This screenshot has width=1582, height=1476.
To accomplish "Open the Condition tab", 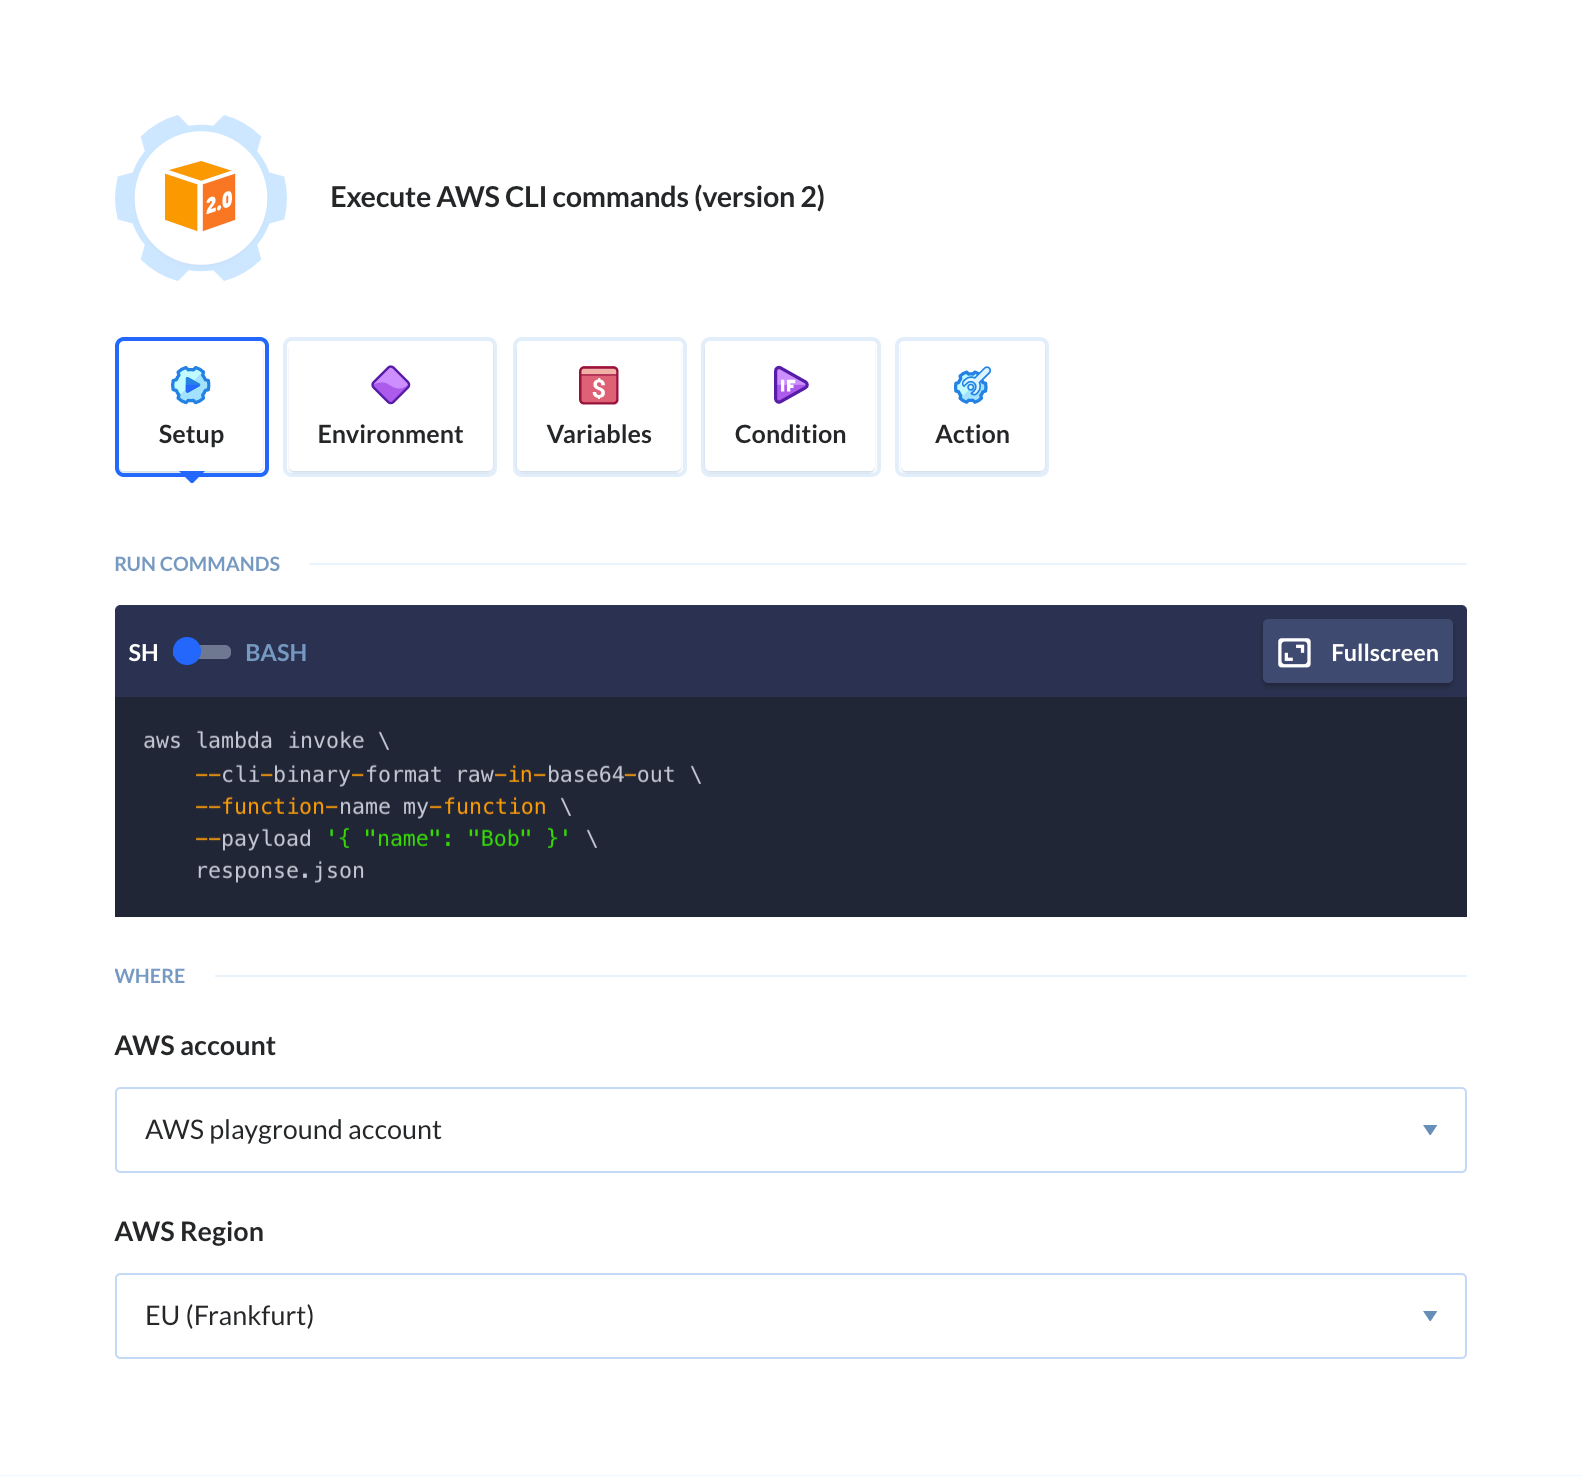I will pos(791,407).
